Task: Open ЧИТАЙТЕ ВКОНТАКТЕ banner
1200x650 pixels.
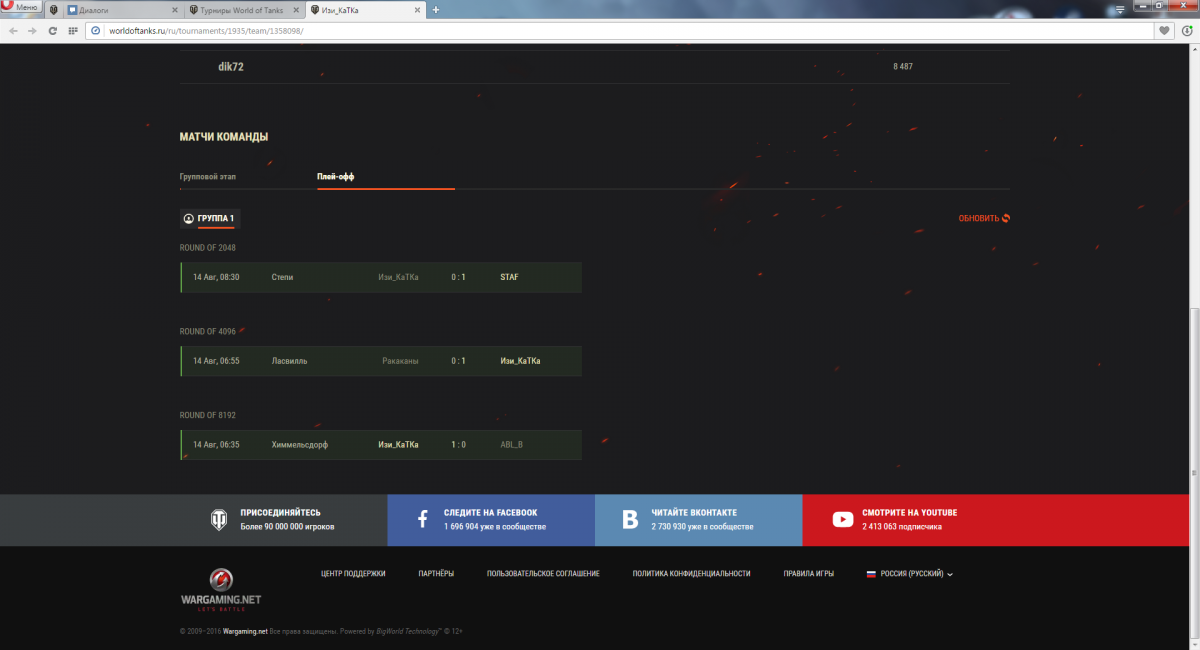Action: tap(699, 519)
